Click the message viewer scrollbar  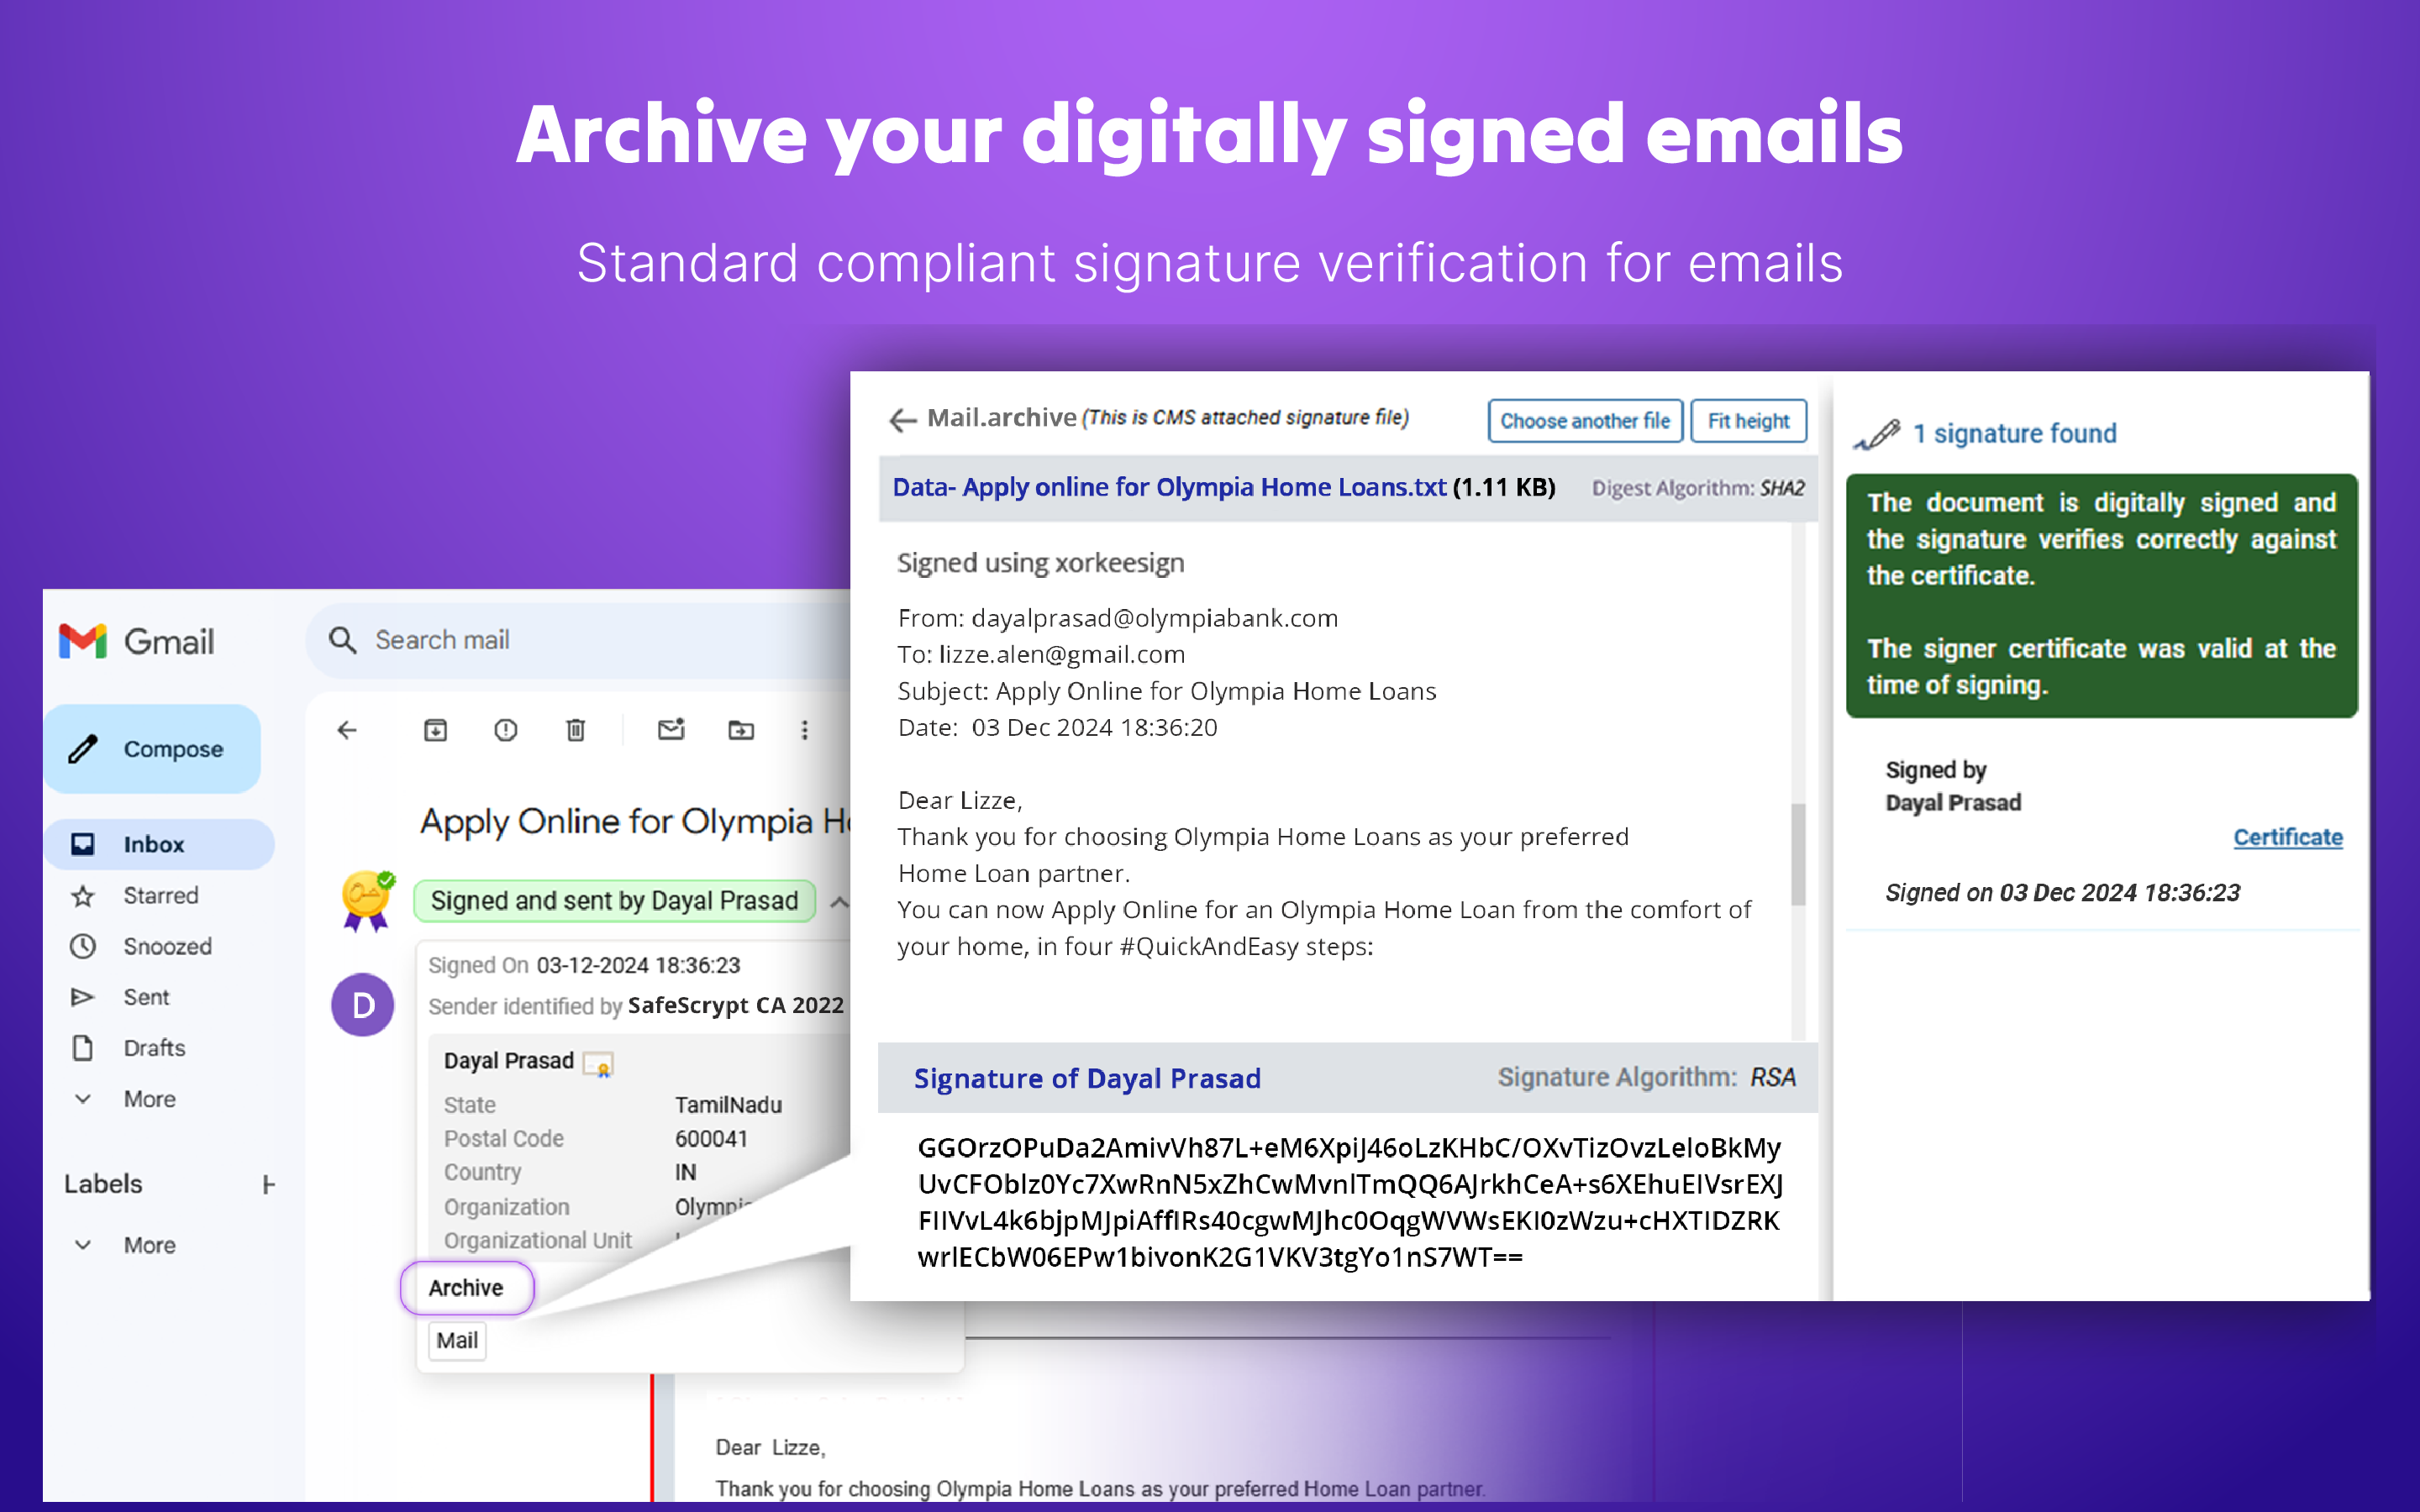(1798, 854)
